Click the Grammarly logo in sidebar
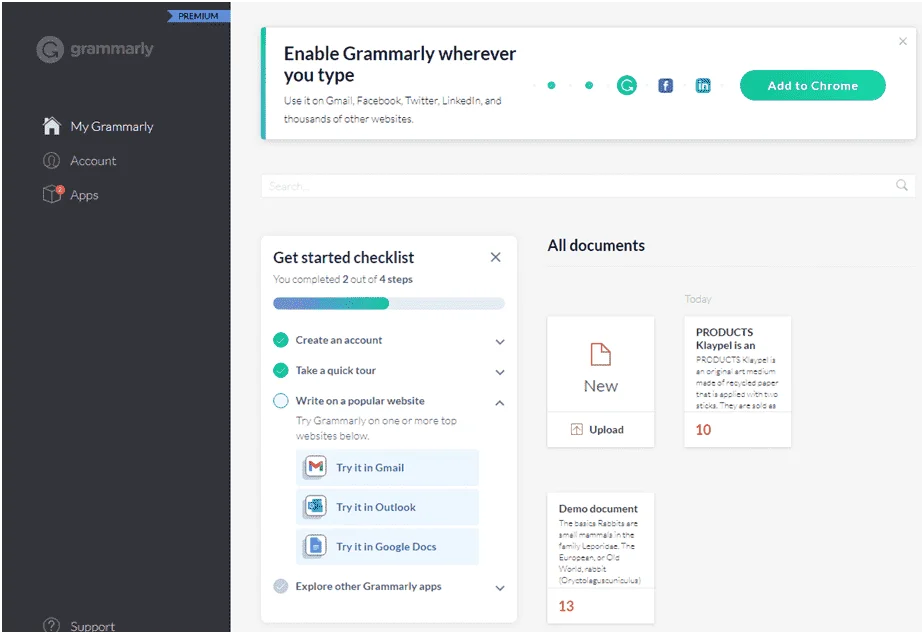This screenshot has width=924, height=634. click(x=94, y=49)
